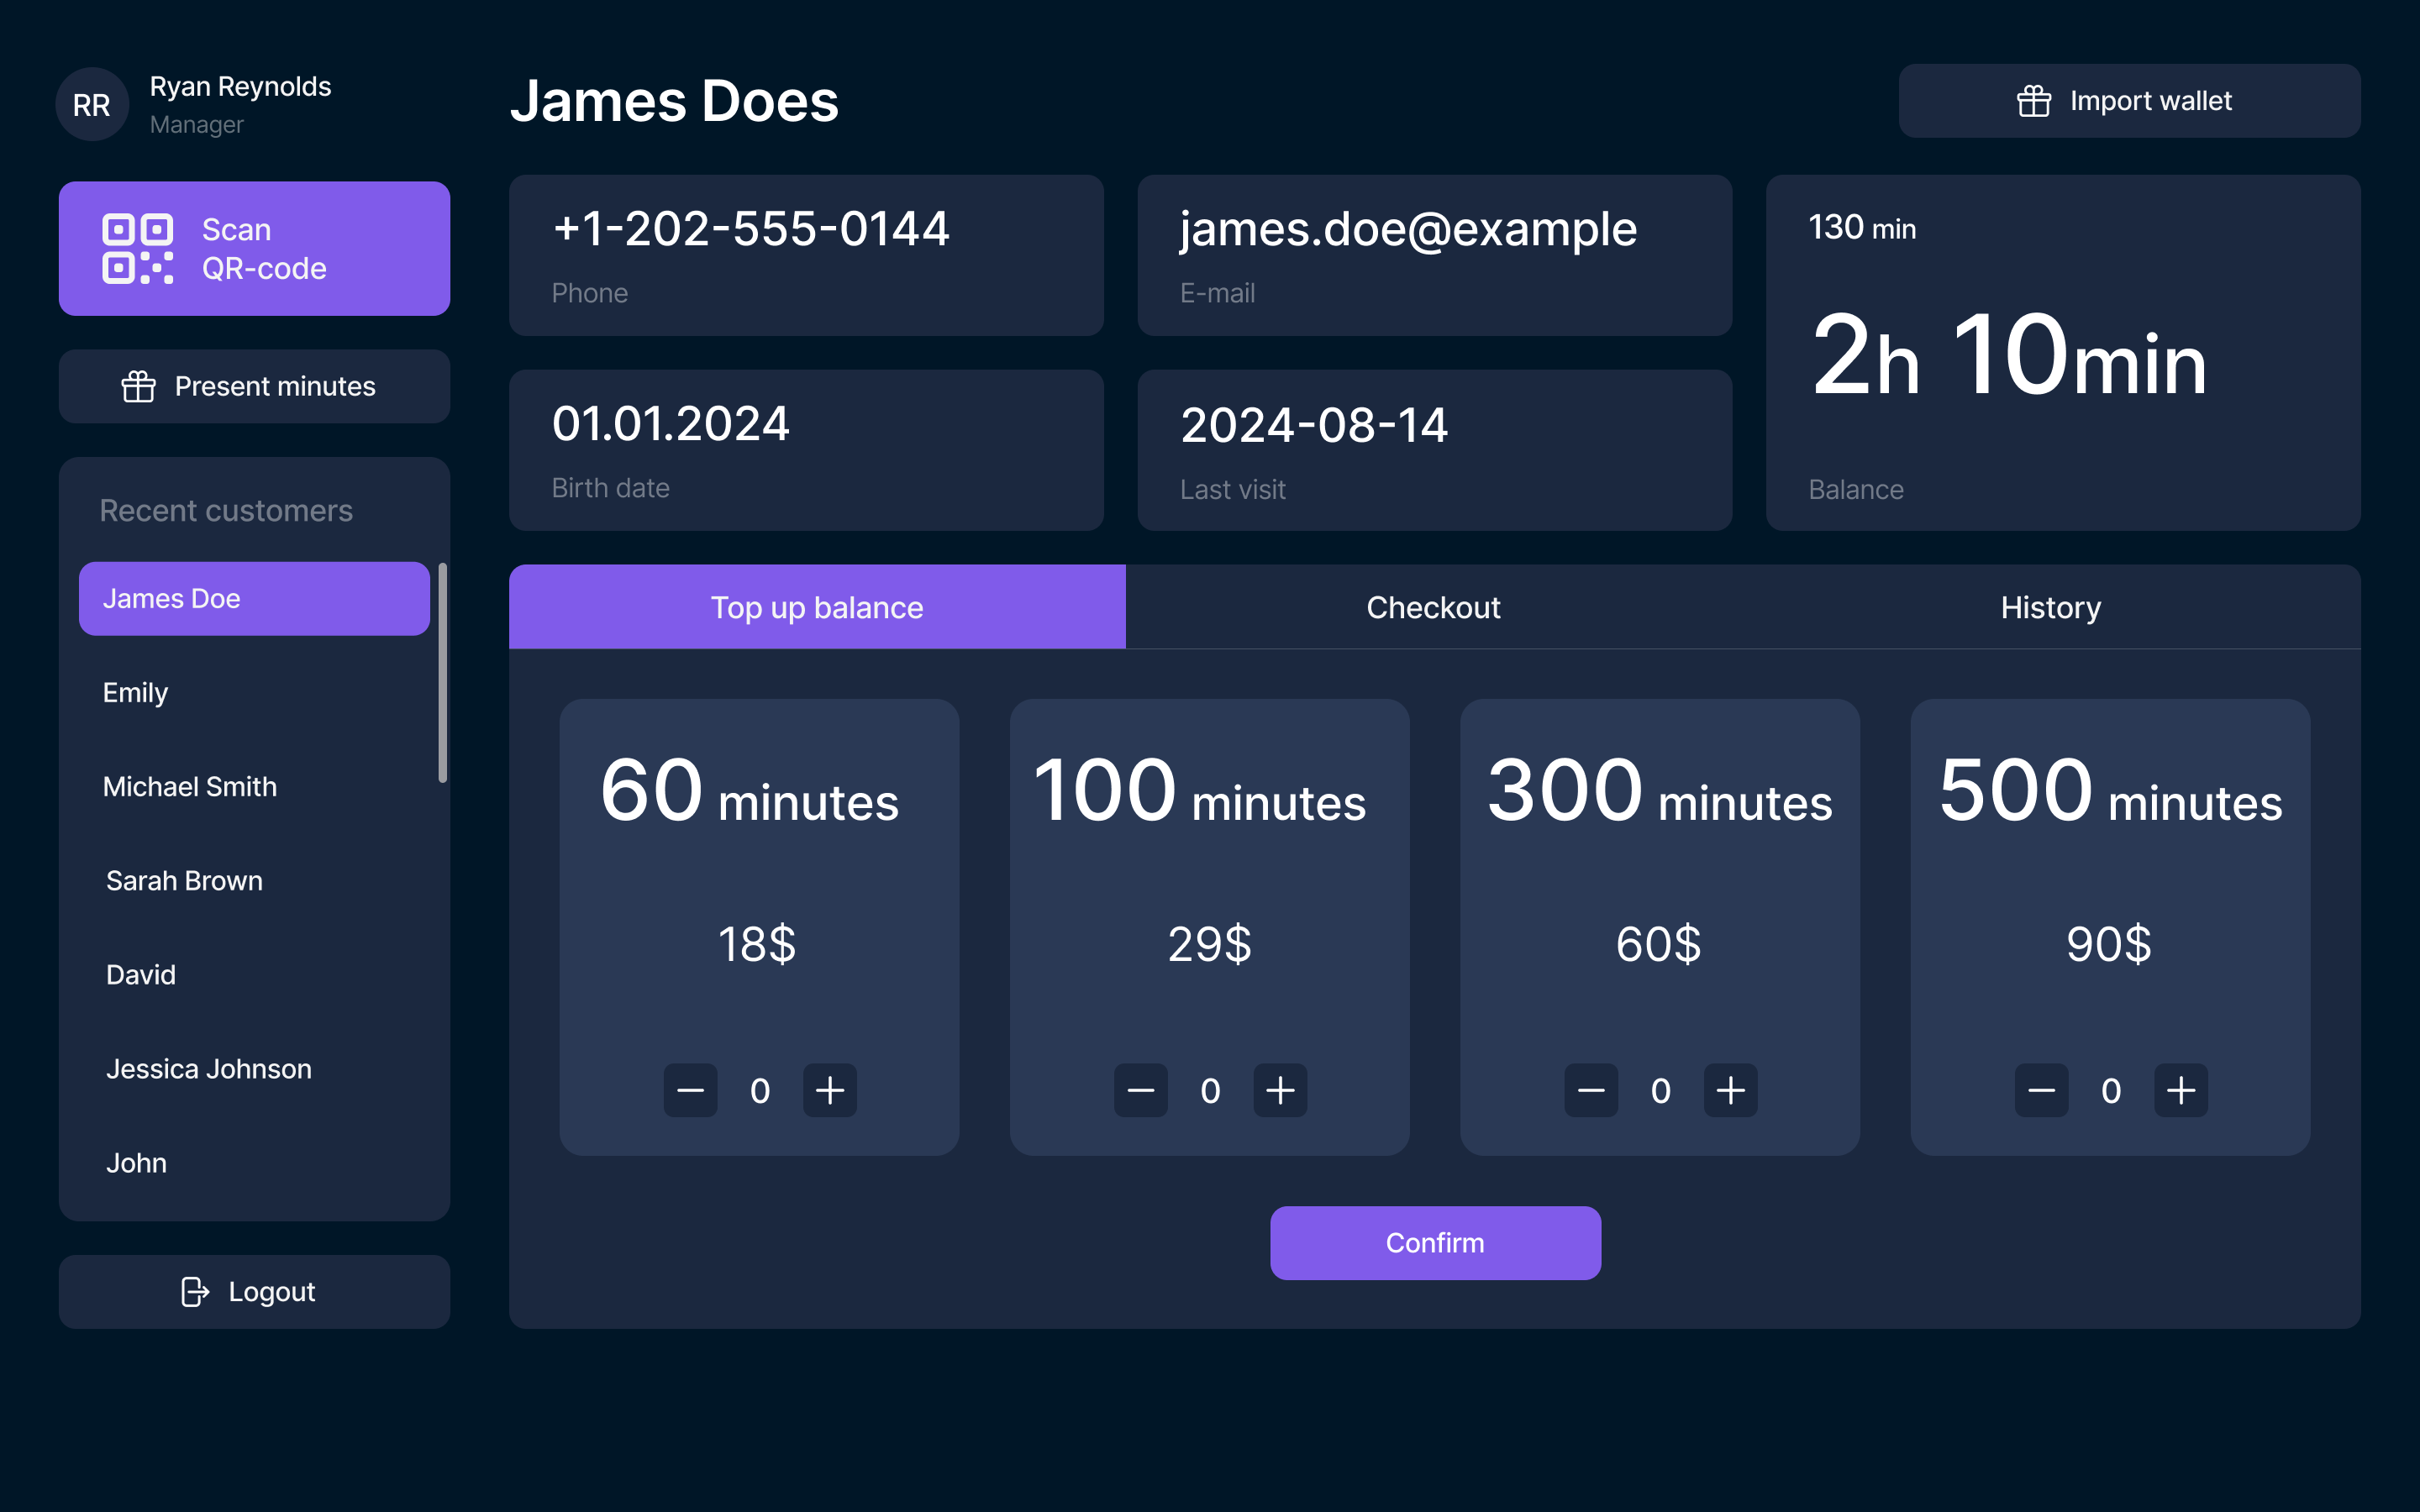Click the Logout door icon
Viewport: 2420px width, 1512px height.
(x=193, y=1291)
